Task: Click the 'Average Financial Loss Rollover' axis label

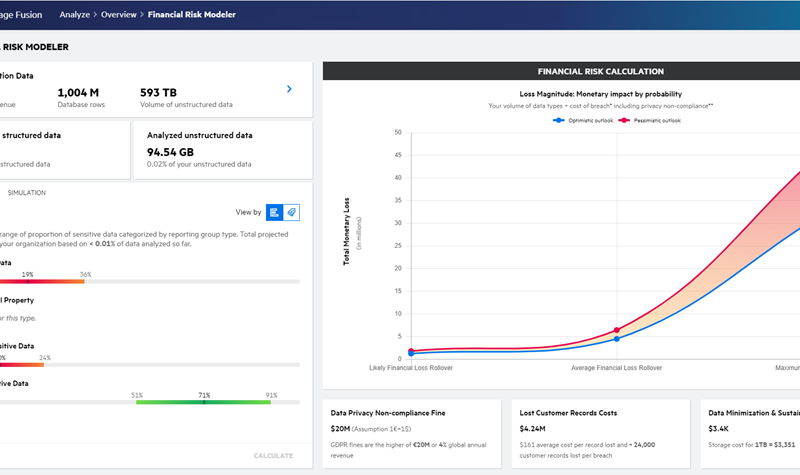Action: 616,368
